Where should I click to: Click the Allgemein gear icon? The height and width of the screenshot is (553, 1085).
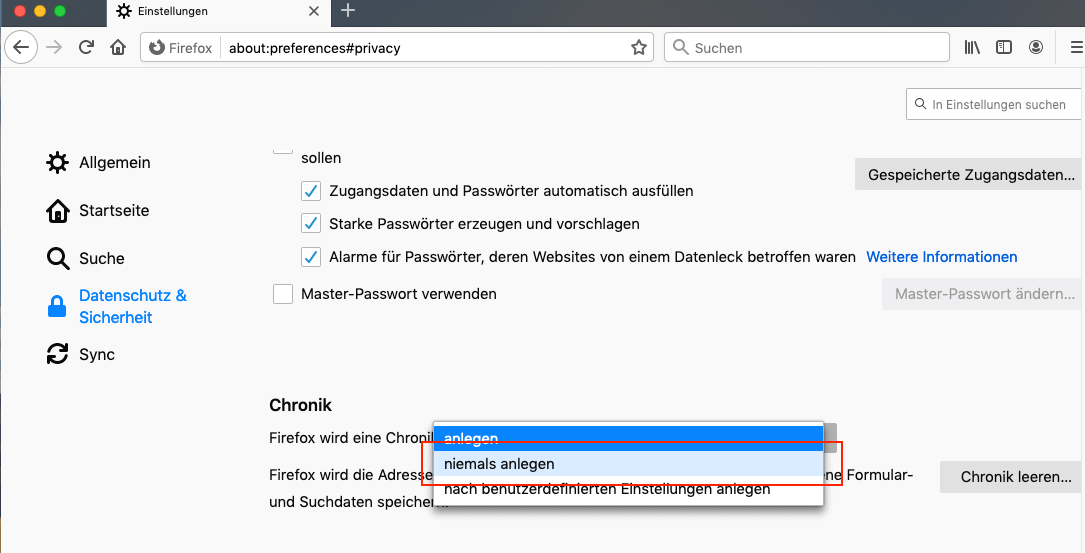(x=57, y=163)
